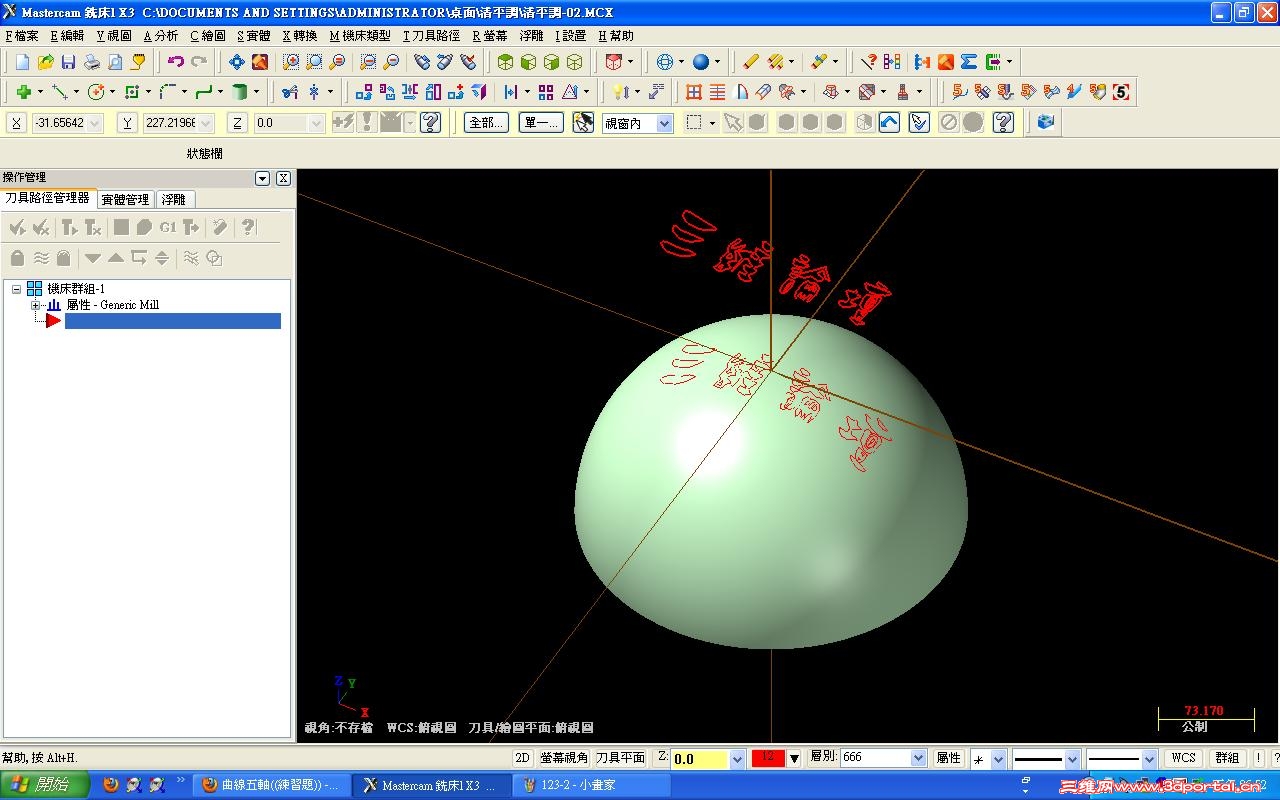This screenshot has height=800, width=1280.
Task: Select the green cylinder solid primitive tool
Action: (x=240, y=92)
